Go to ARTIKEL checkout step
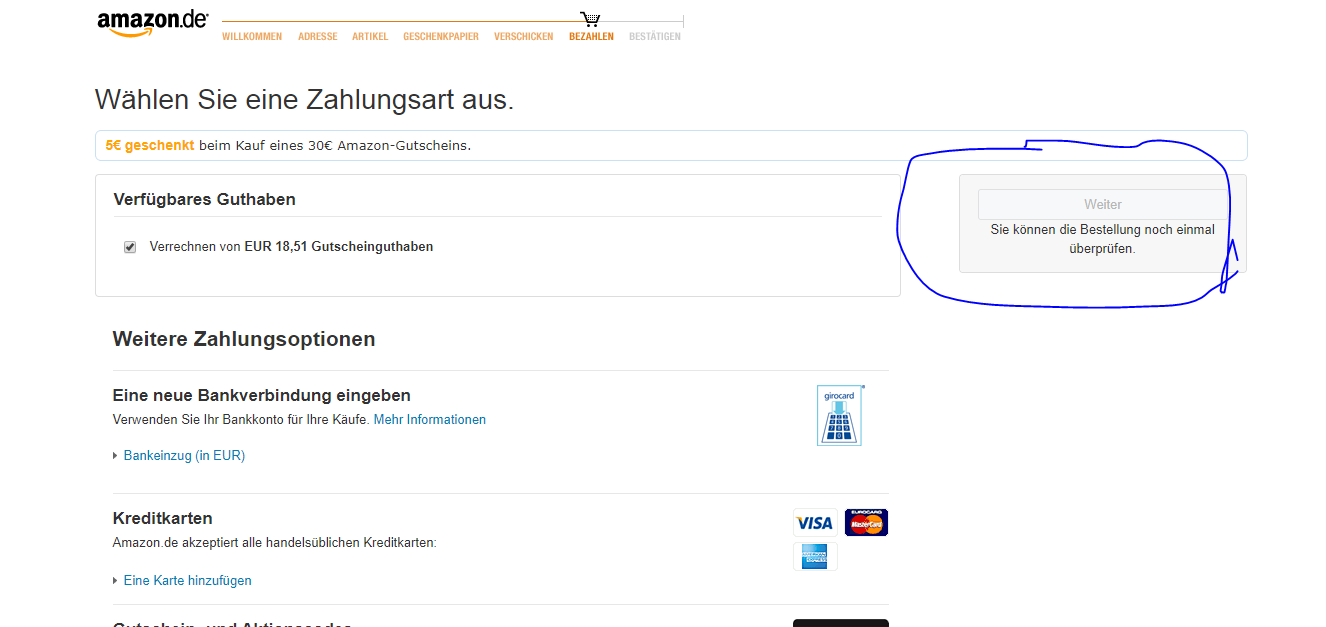This screenshot has height=627, width=1326. pyautogui.click(x=370, y=37)
